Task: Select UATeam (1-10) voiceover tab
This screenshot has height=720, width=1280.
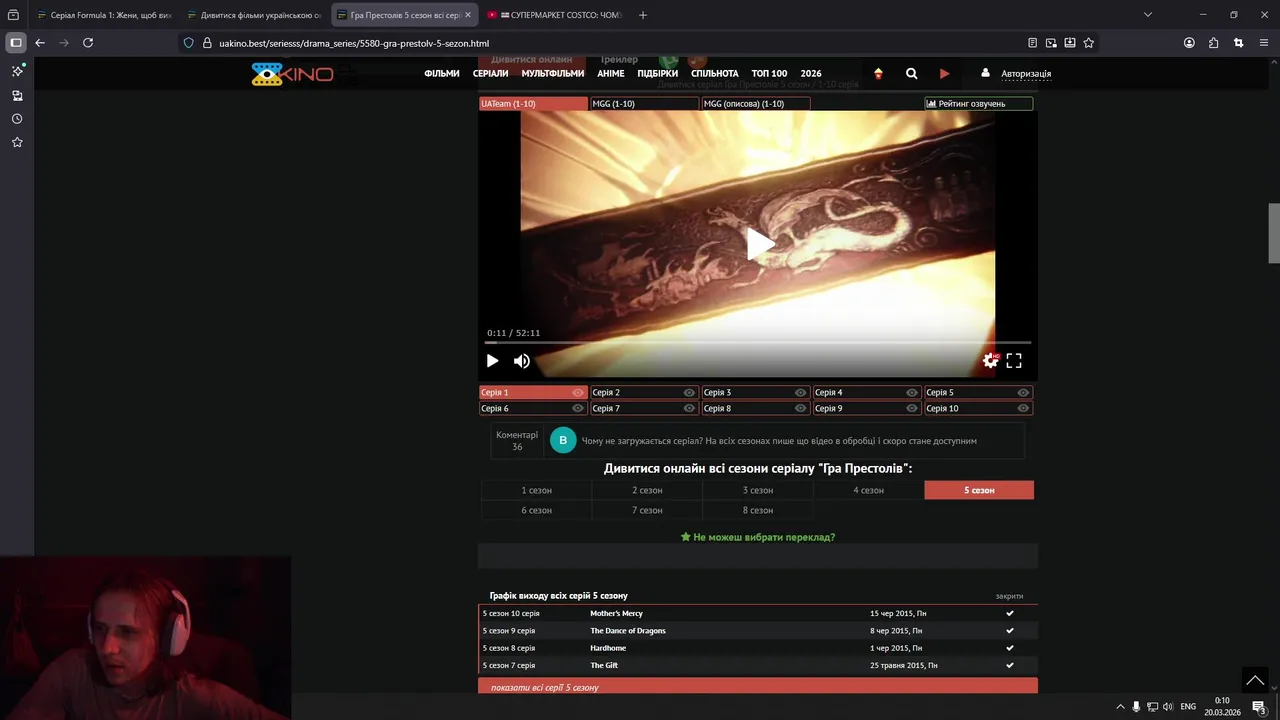Action: [x=533, y=104]
